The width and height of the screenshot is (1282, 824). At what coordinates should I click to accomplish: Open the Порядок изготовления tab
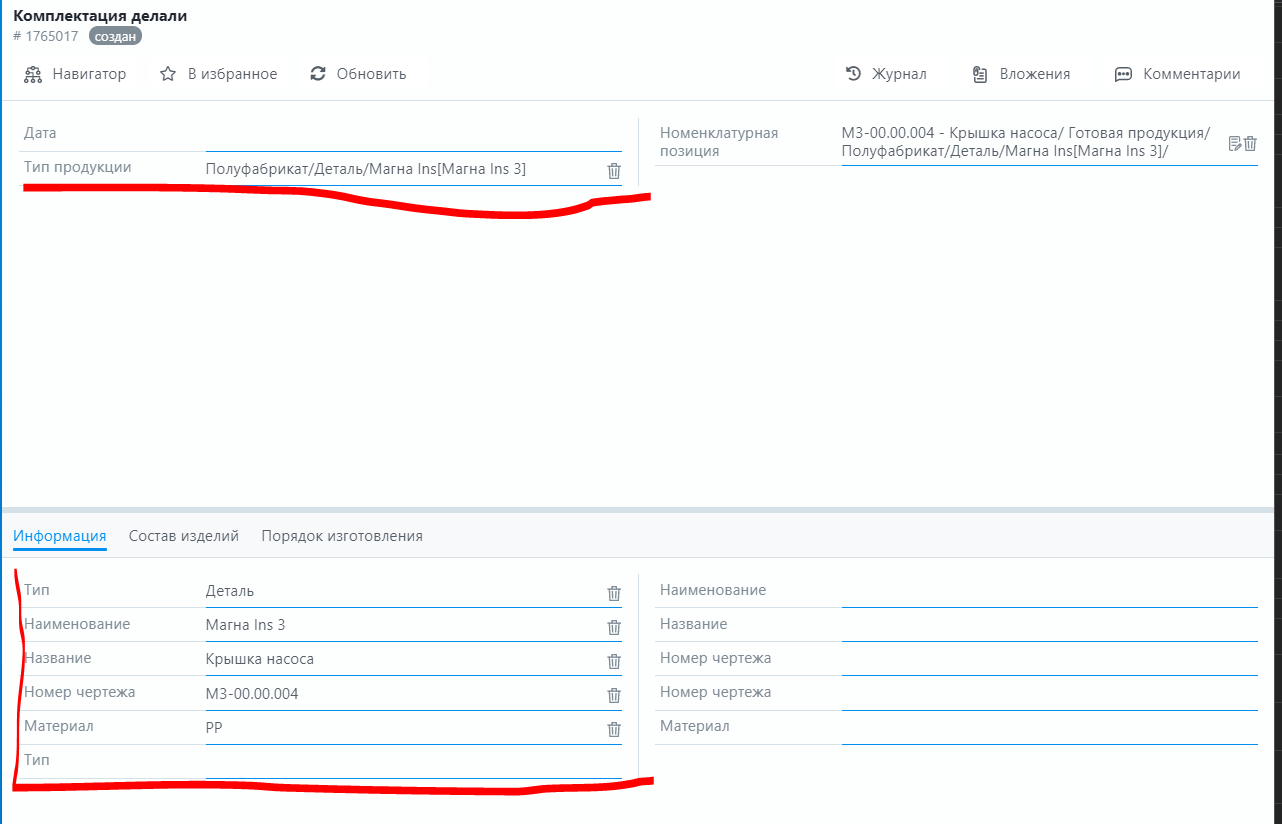point(342,536)
